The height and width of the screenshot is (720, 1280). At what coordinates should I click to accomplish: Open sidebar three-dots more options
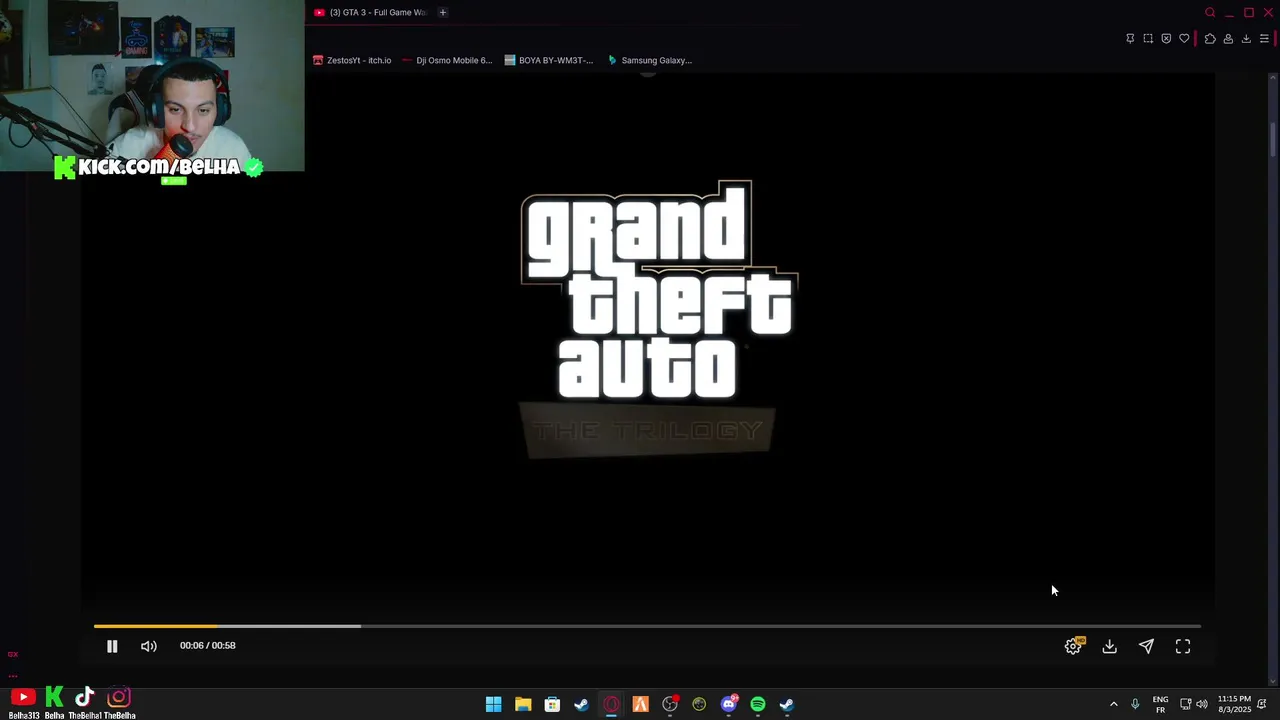point(13,675)
